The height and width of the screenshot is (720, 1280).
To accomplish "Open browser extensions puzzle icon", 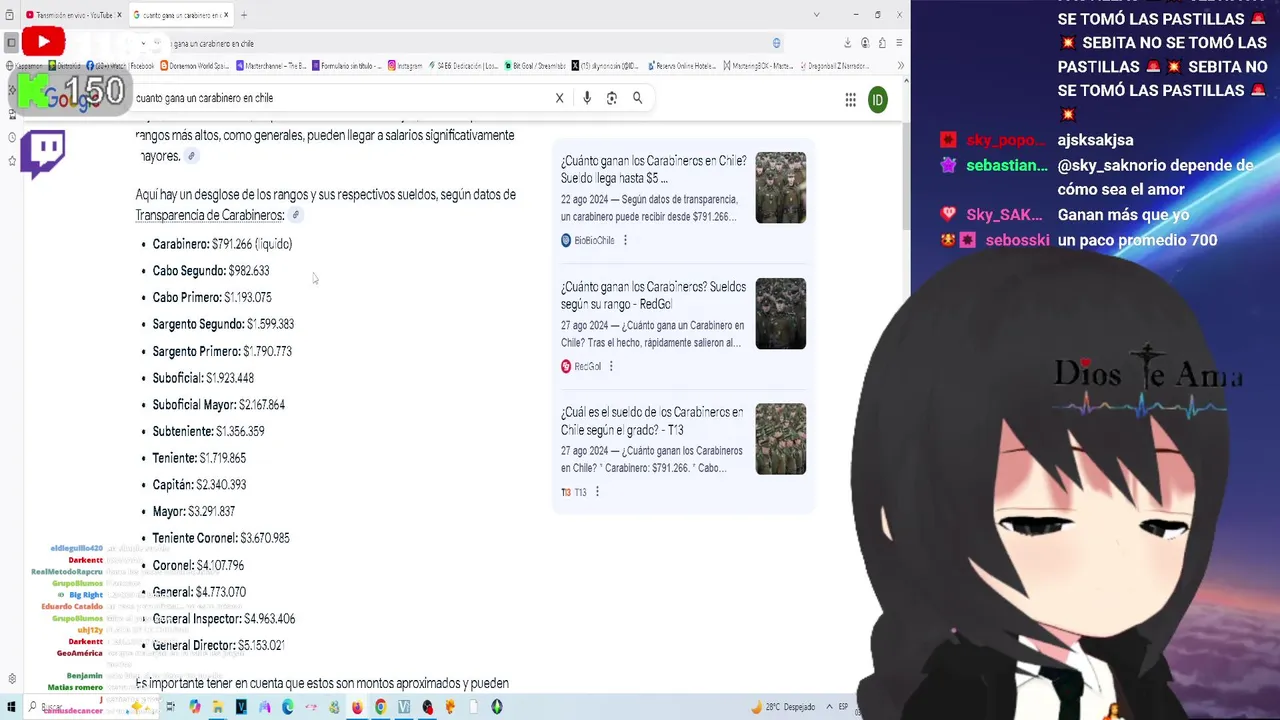I will (x=882, y=43).
